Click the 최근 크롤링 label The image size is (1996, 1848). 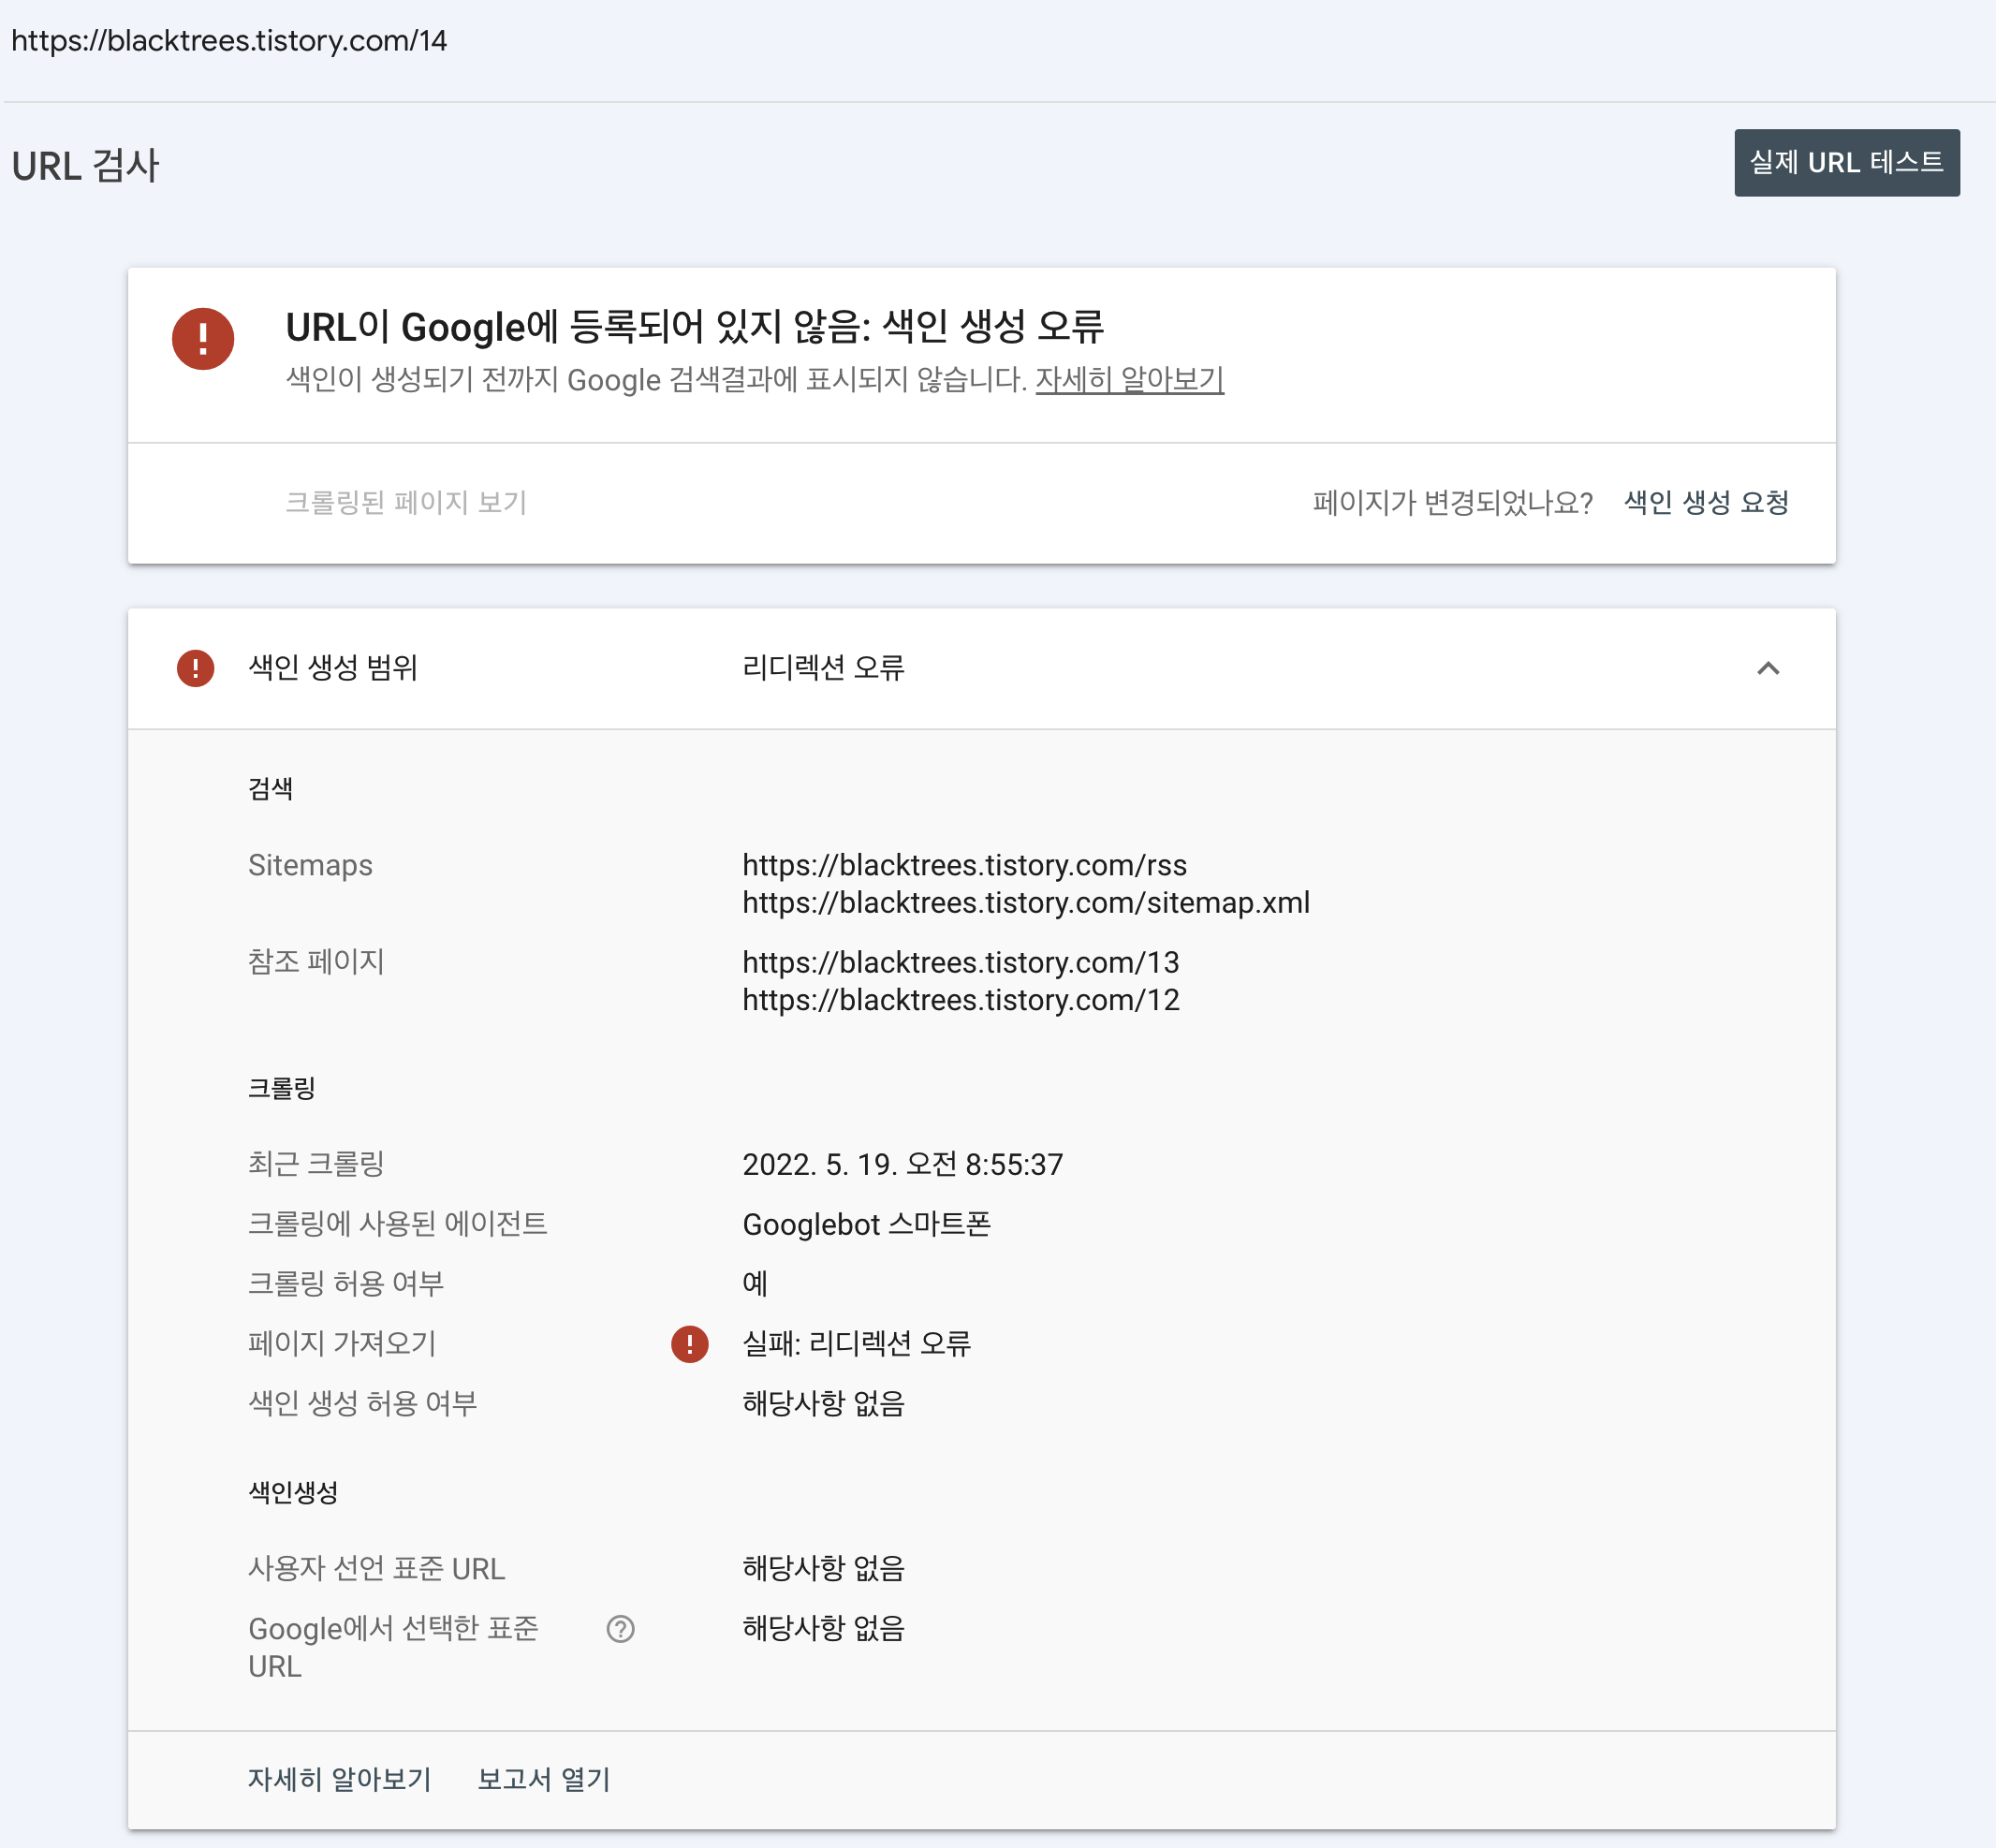click(x=316, y=1164)
